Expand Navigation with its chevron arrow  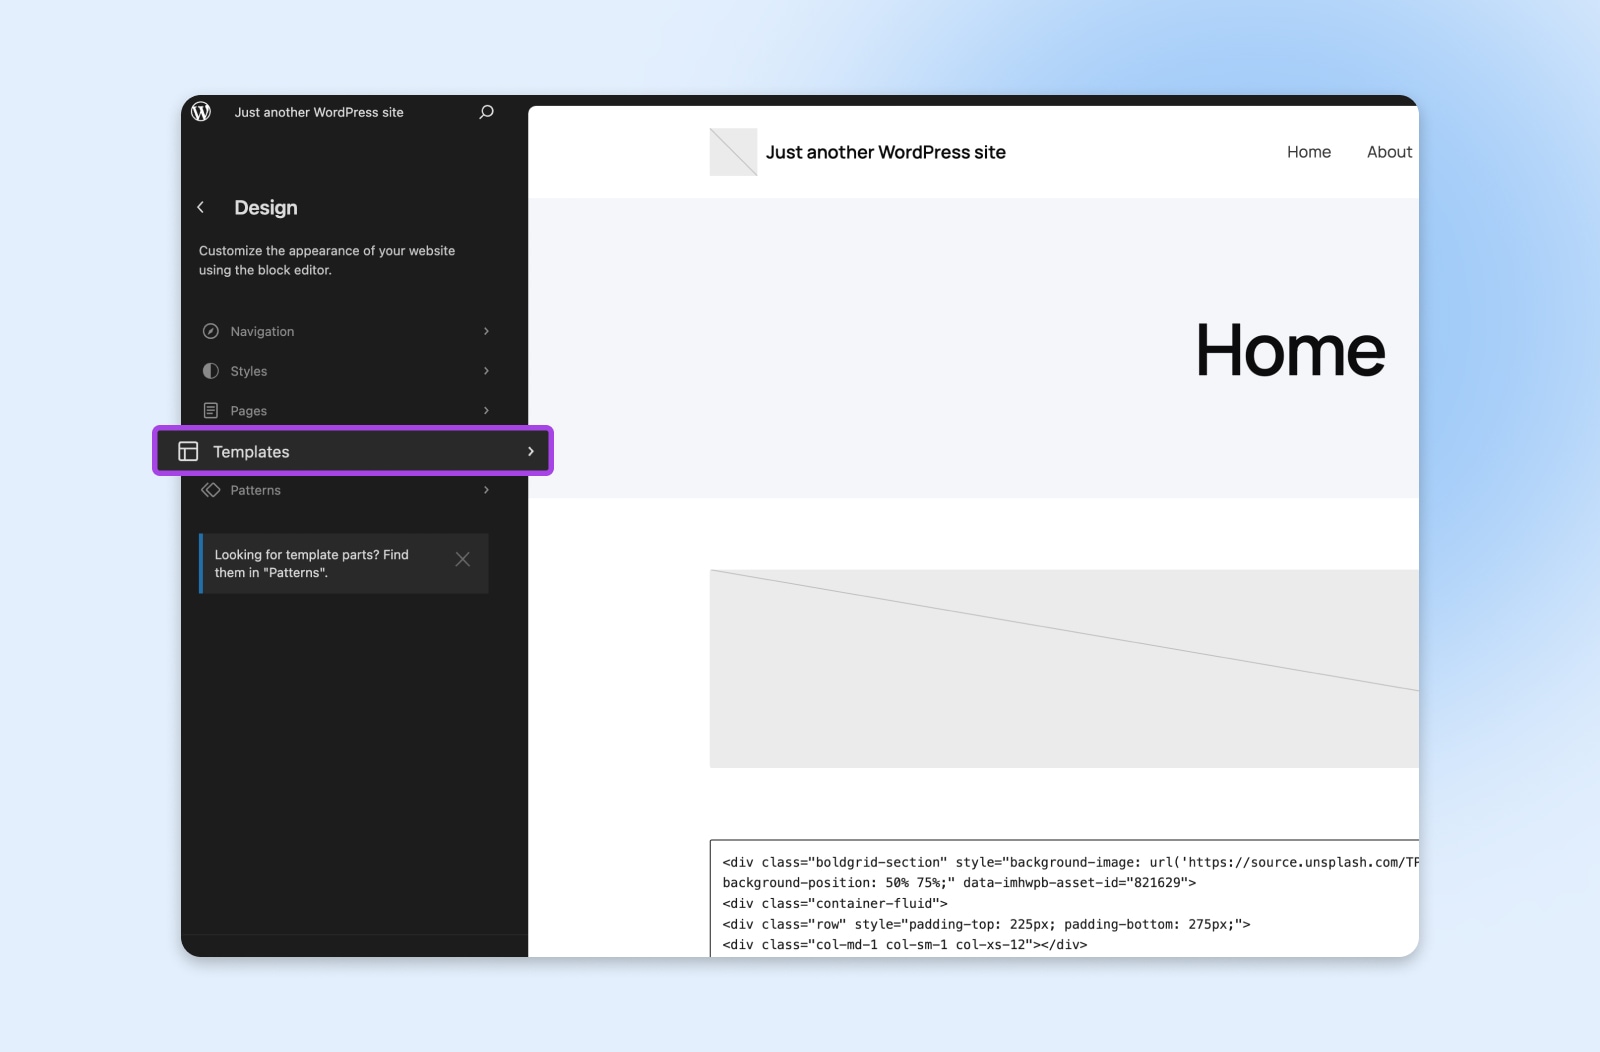[486, 331]
